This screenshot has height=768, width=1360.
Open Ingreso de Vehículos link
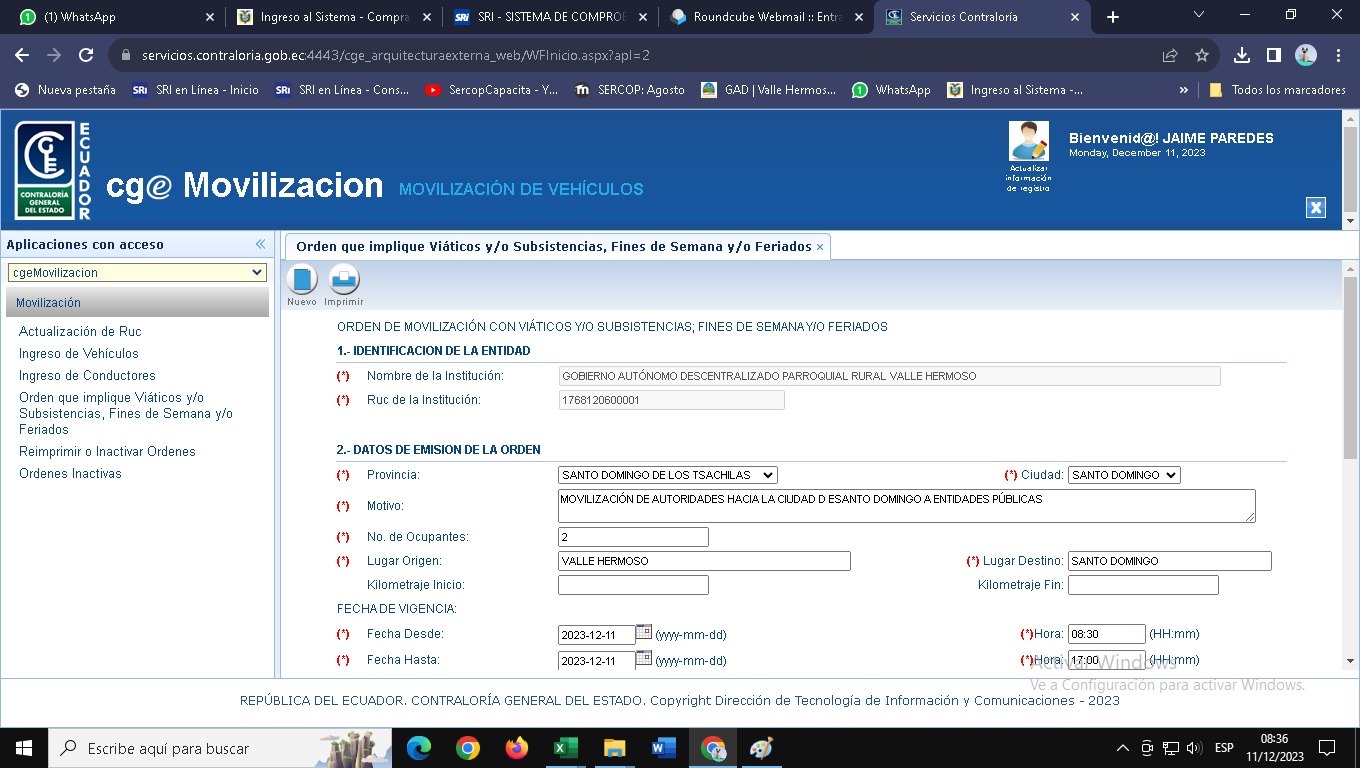79,353
